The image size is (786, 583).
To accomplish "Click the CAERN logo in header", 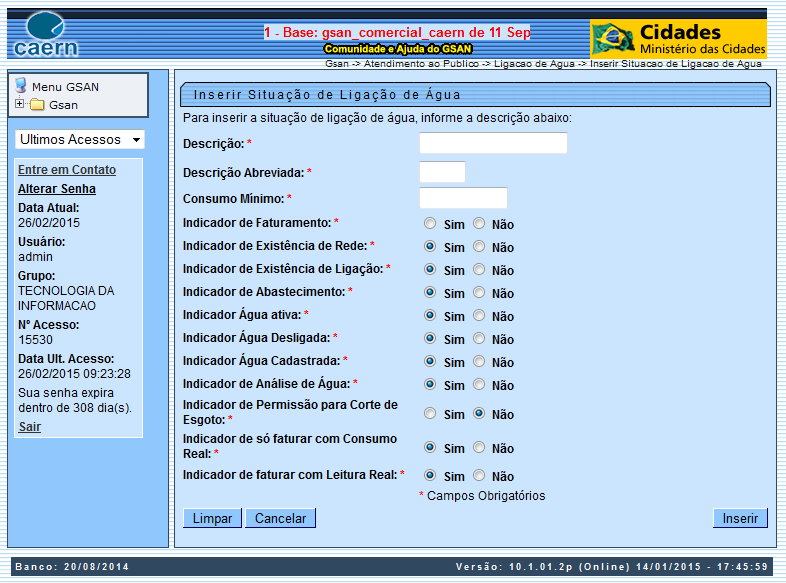I will pyautogui.click(x=47, y=35).
